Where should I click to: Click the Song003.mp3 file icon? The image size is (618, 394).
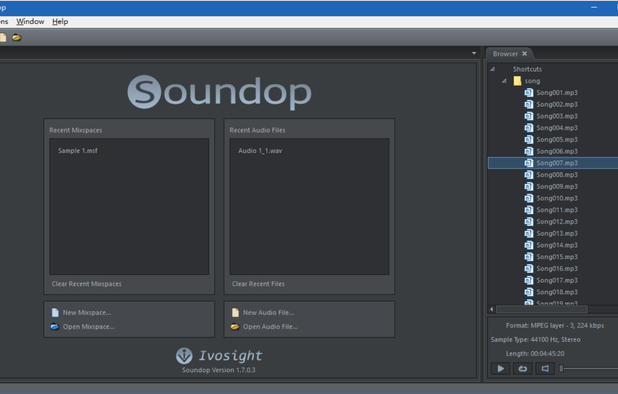pyautogui.click(x=529, y=116)
